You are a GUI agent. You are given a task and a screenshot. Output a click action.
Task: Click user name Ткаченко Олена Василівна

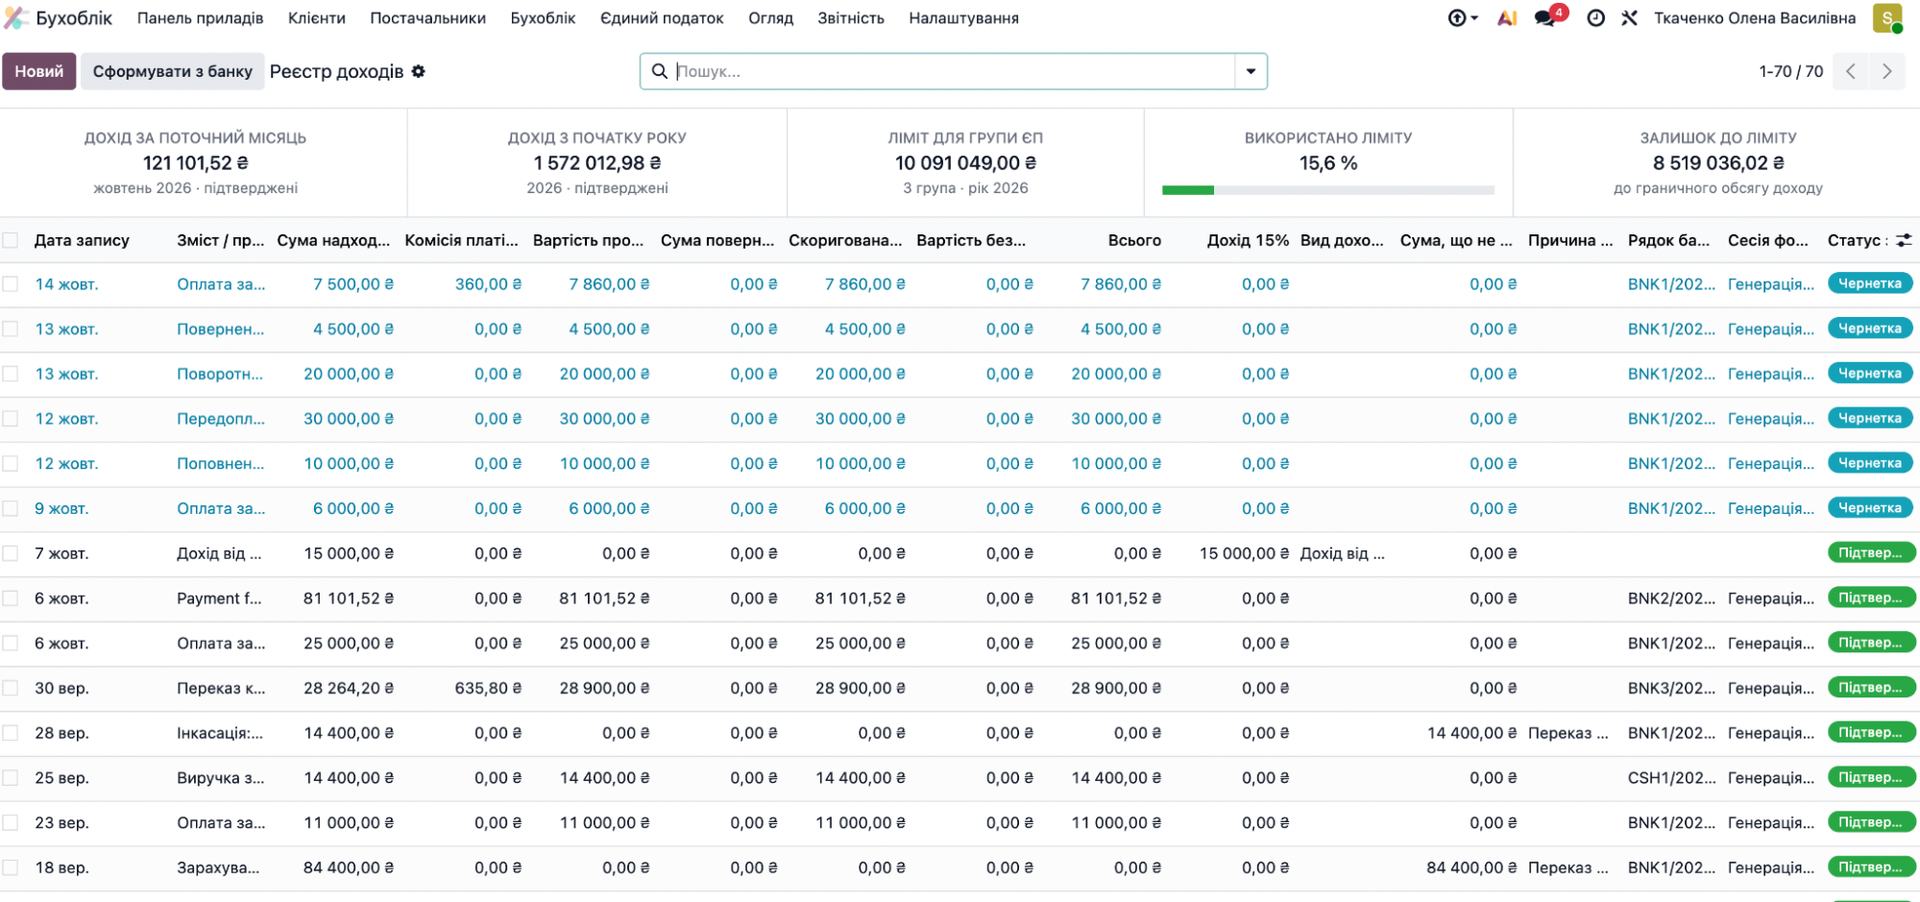pos(1755,18)
